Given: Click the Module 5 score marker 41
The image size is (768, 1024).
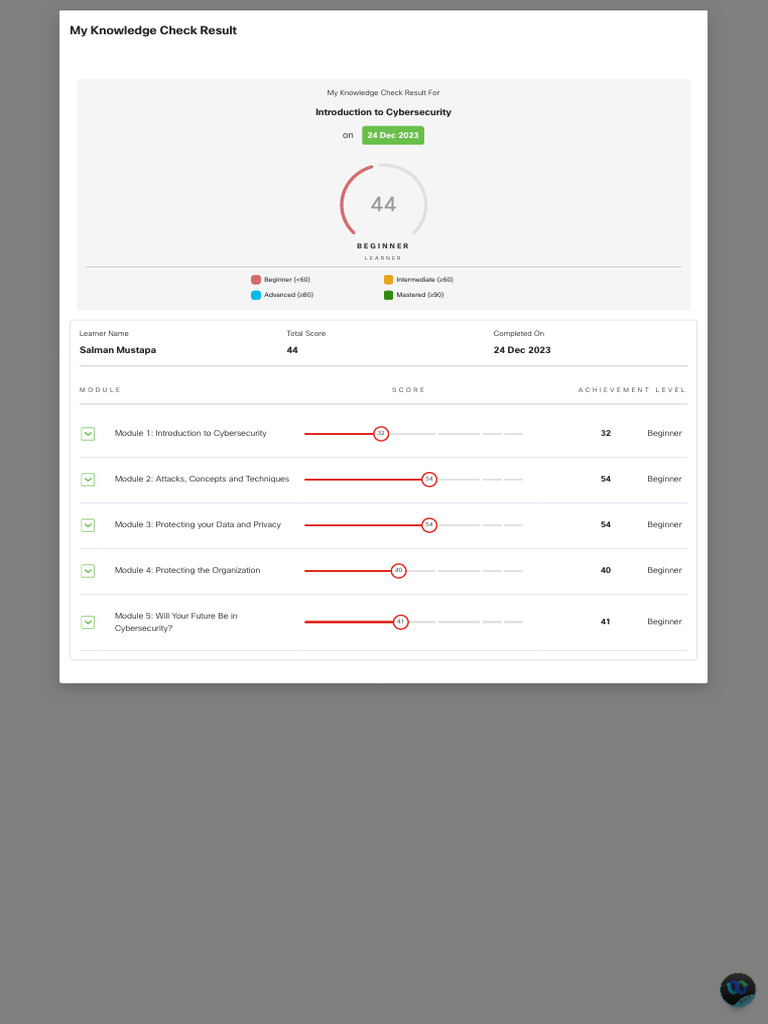Looking at the screenshot, I should pos(400,622).
